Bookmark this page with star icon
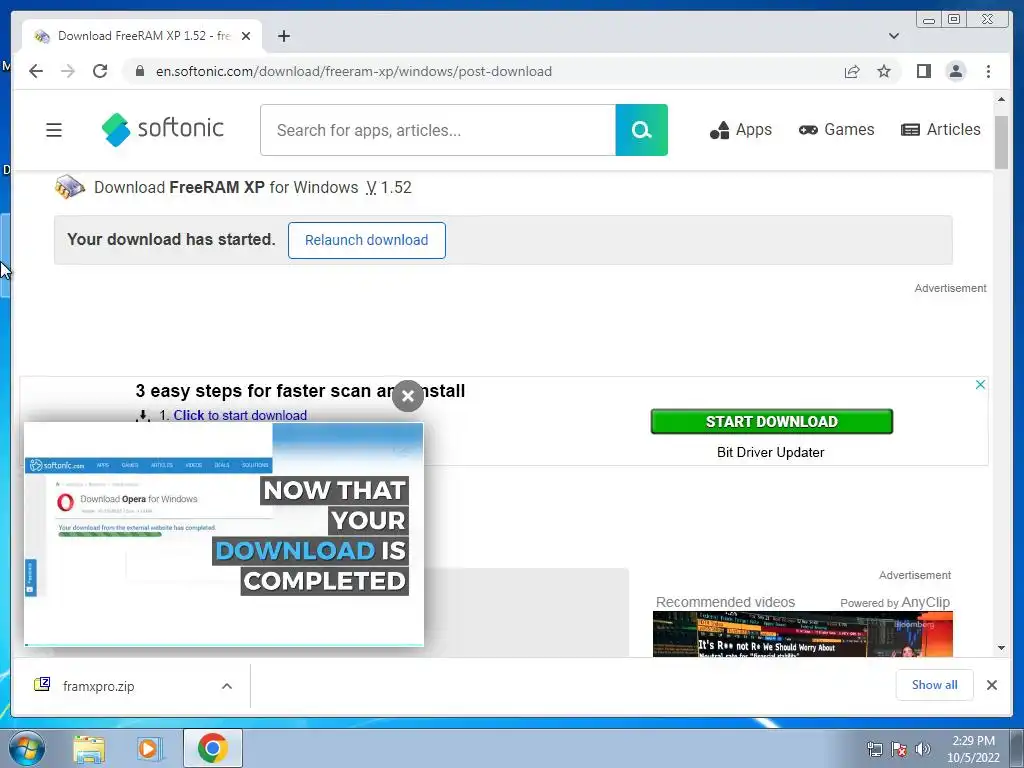Image resolution: width=1024 pixels, height=768 pixels. coord(884,71)
